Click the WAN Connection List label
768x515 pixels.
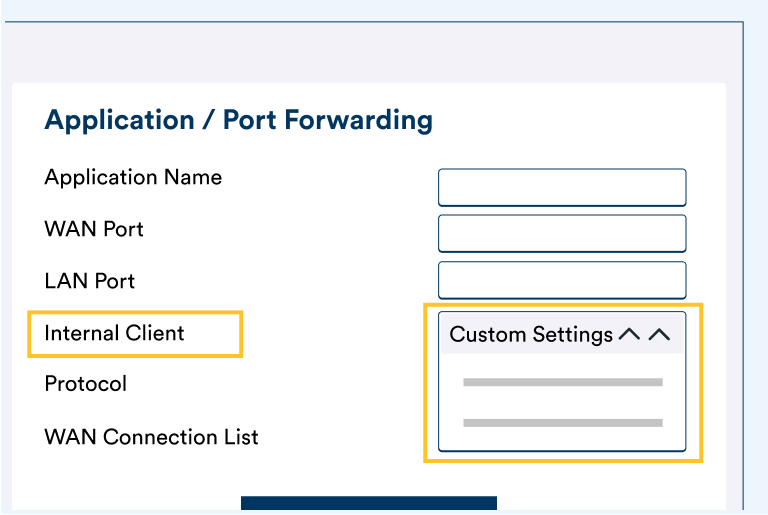151,437
